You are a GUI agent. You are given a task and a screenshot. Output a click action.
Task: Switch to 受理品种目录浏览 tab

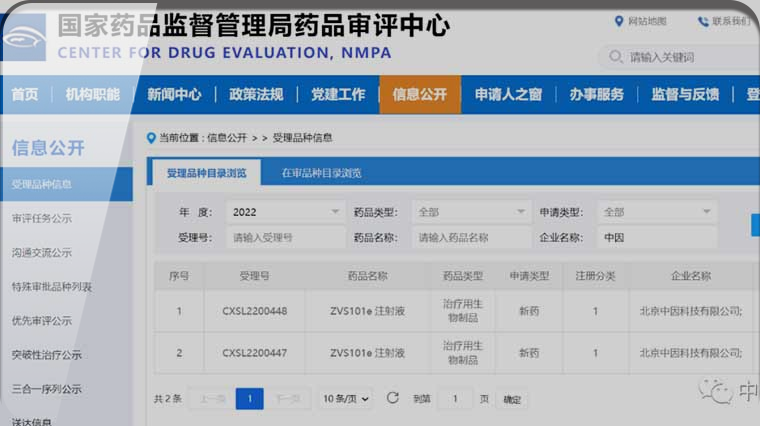[x=207, y=173]
